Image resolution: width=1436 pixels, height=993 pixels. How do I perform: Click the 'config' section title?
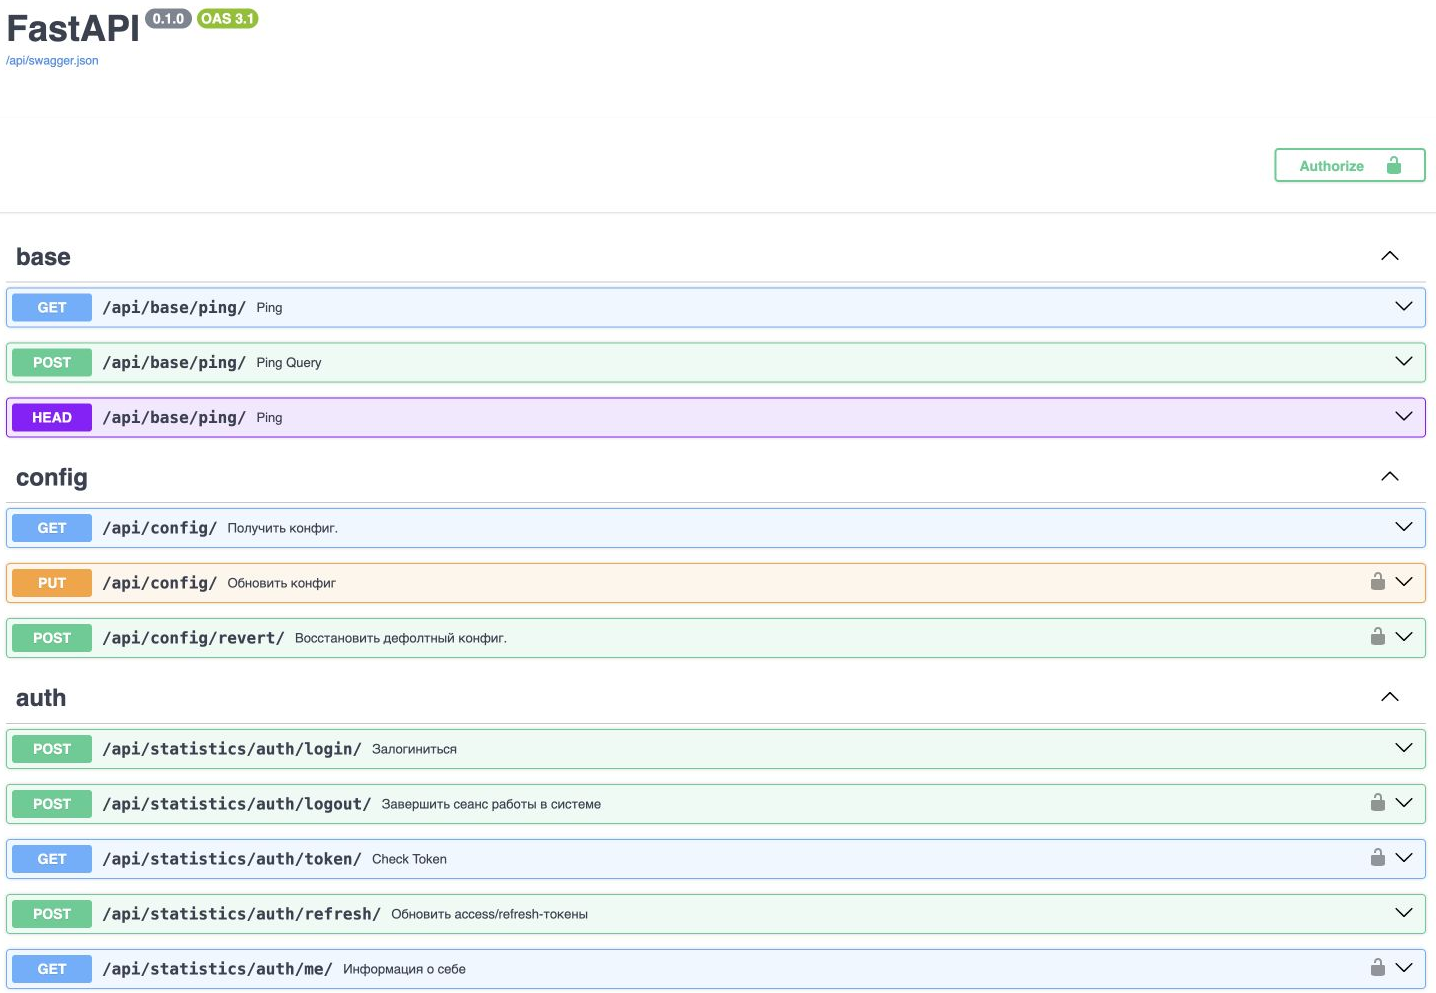(x=52, y=478)
